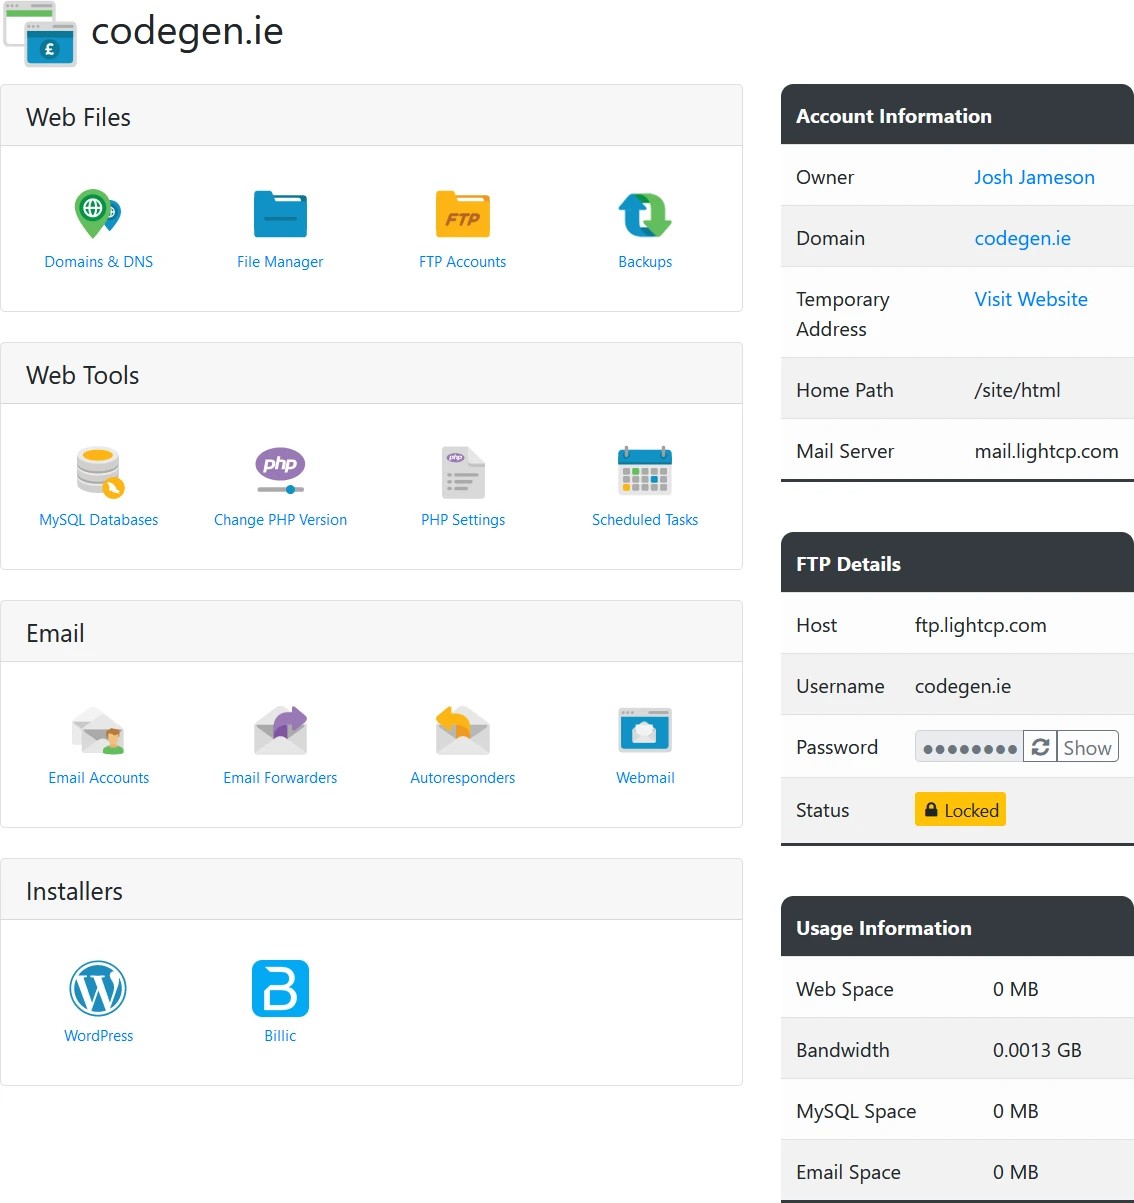Viewport: 1134px width, 1203px height.
Task: Regenerate the FTP password with refresh icon
Action: tap(1040, 747)
